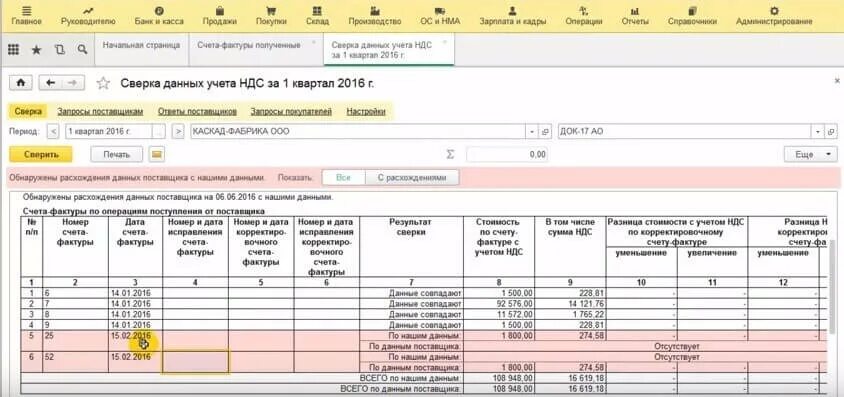Viewport: 844px width, 397px height.
Task: Close the report form with x
Action: (837, 81)
